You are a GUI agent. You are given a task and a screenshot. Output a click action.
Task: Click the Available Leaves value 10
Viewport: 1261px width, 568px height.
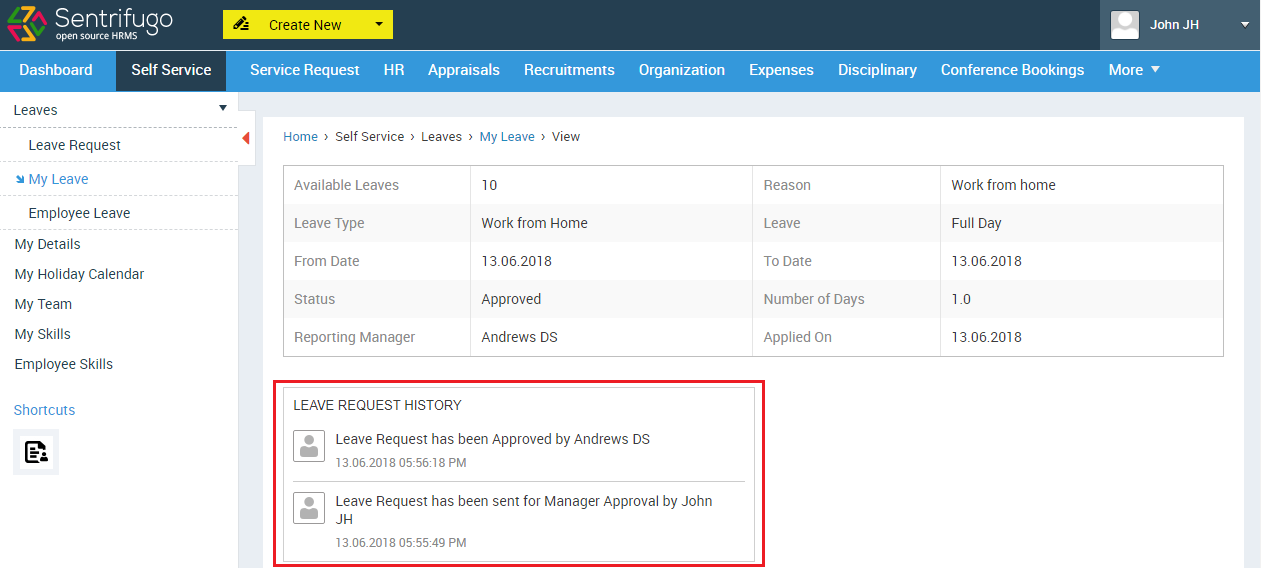(x=489, y=185)
